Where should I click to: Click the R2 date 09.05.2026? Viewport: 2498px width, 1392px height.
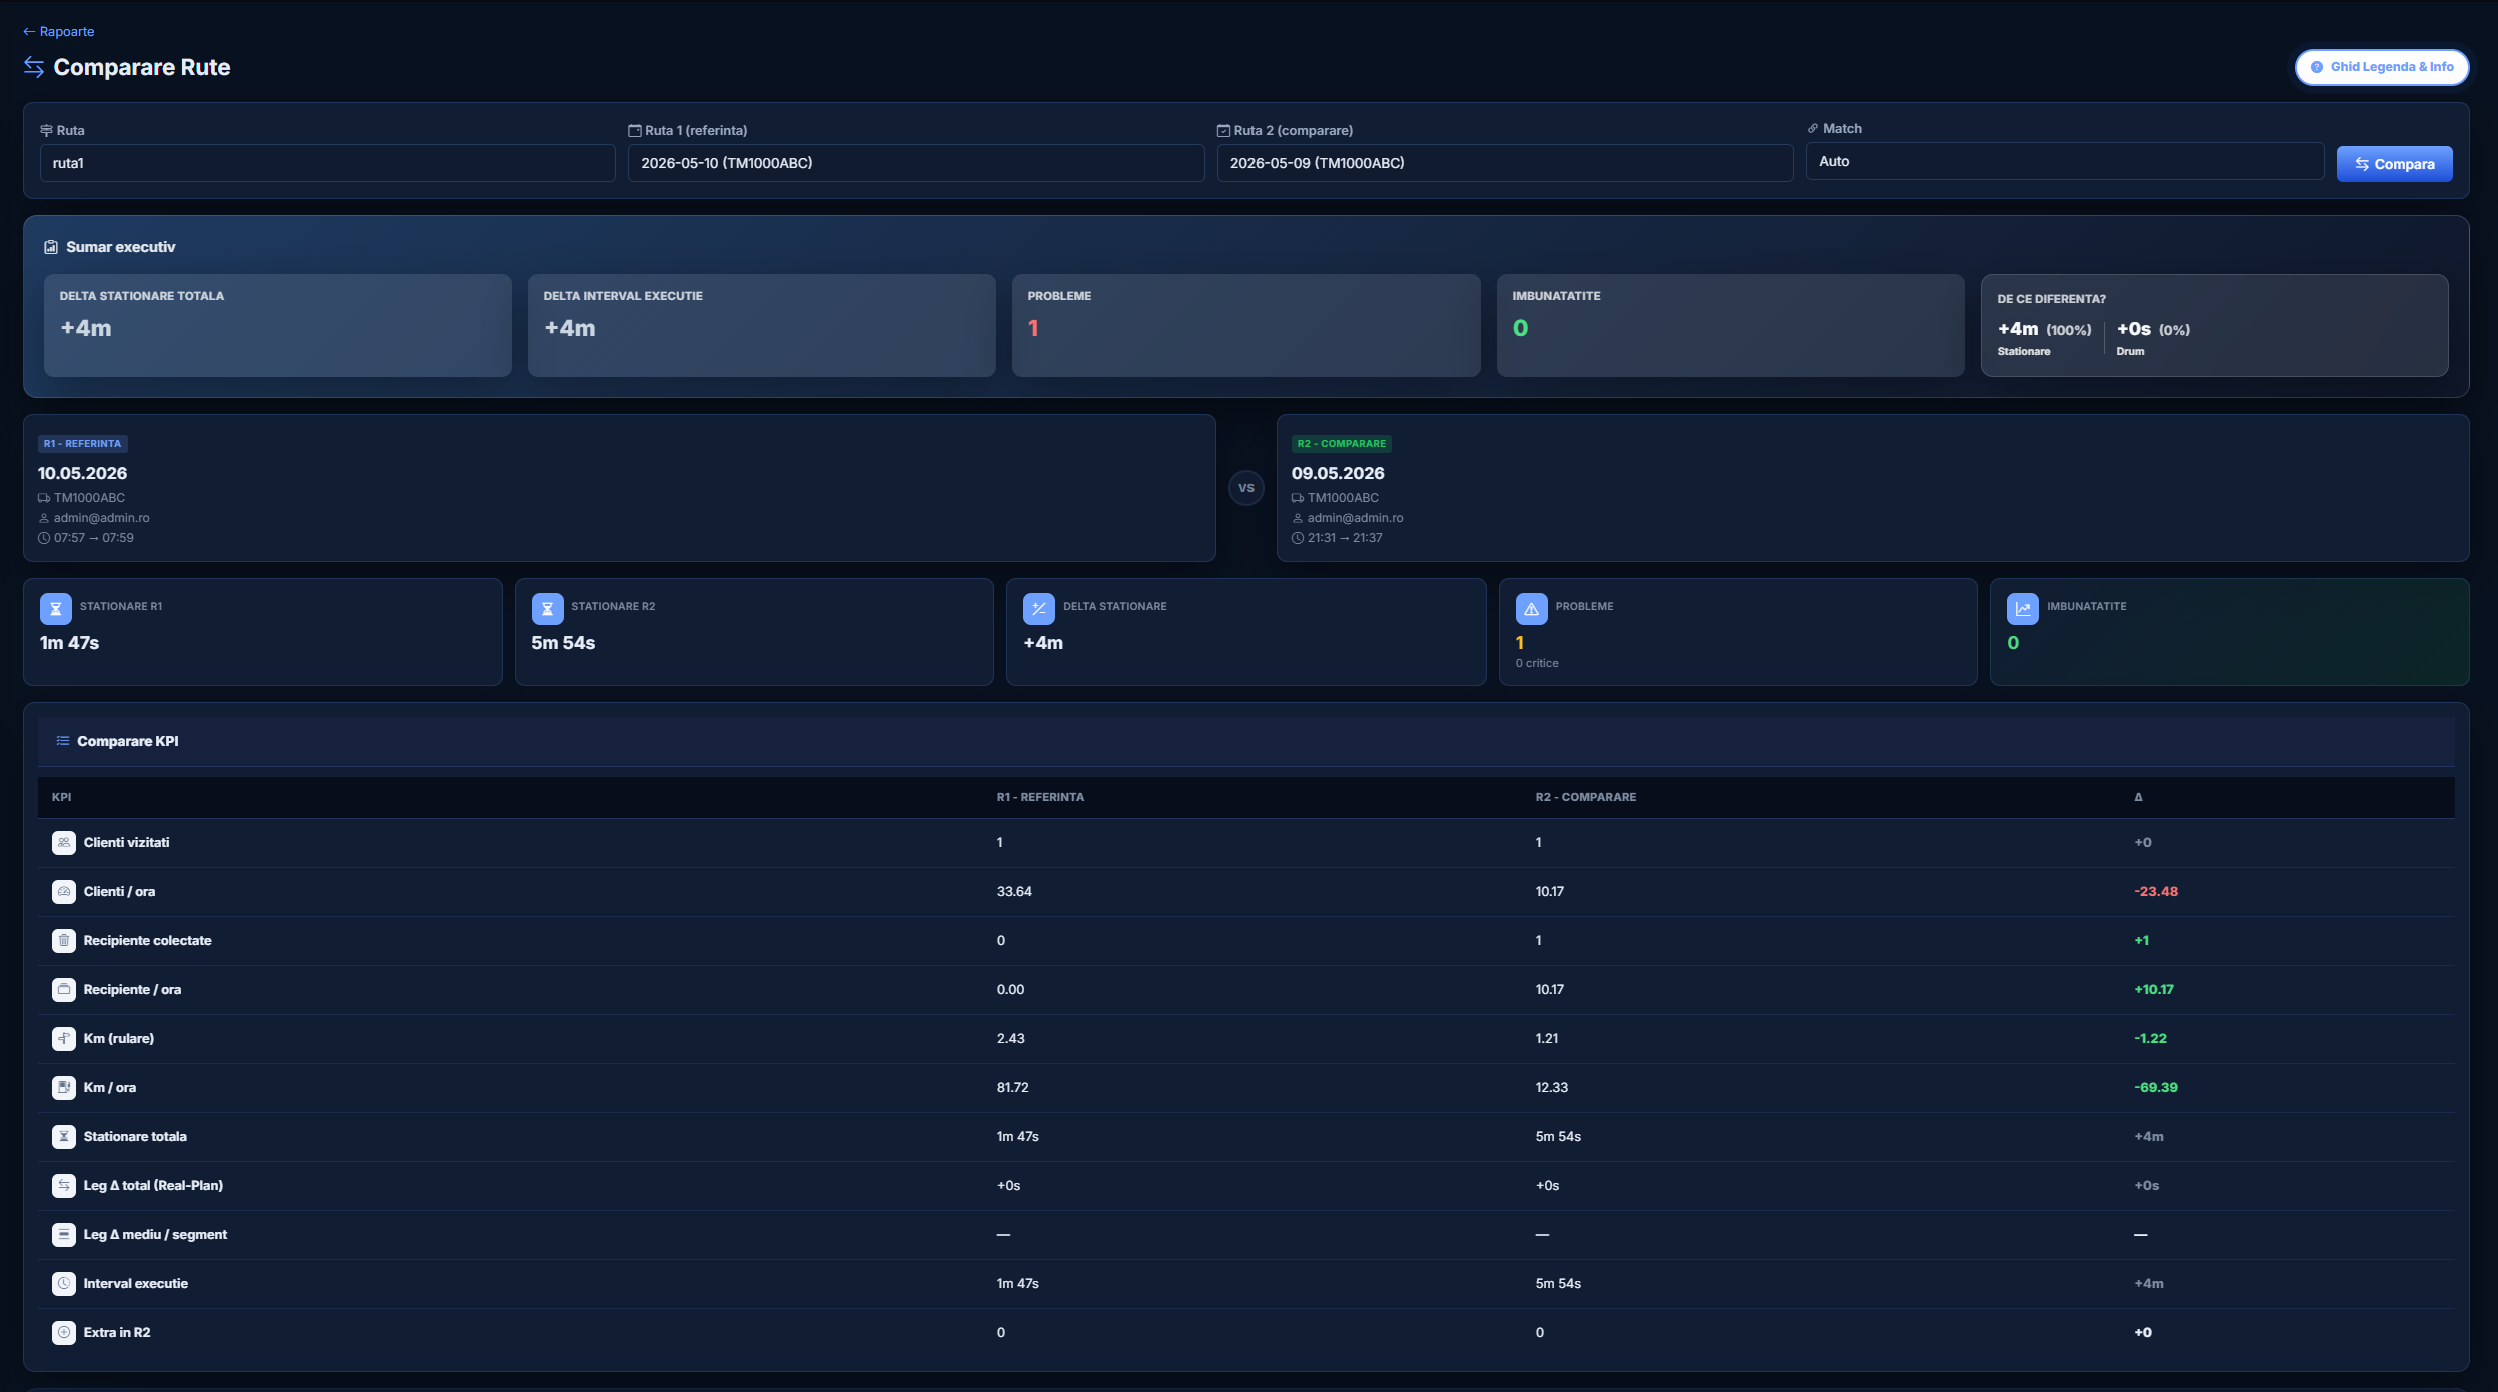(x=1338, y=473)
